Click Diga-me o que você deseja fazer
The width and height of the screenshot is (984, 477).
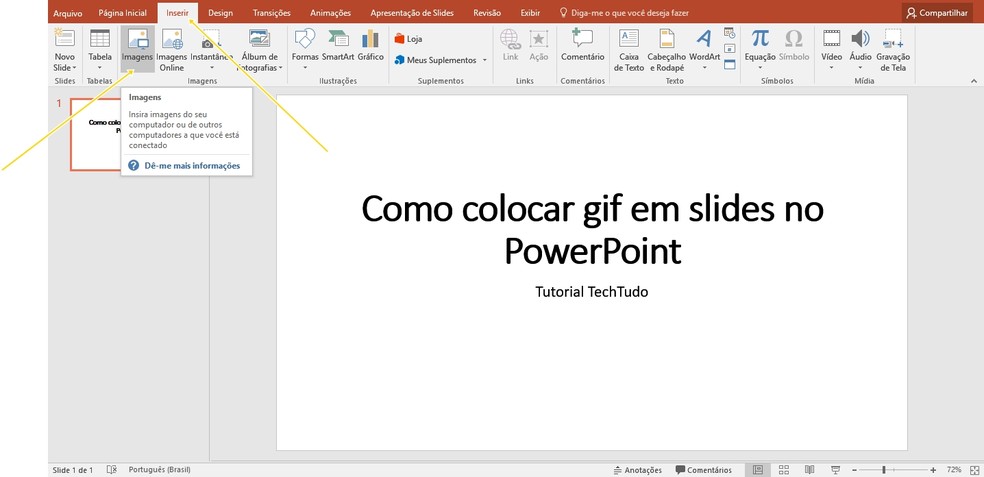point(624,13)
